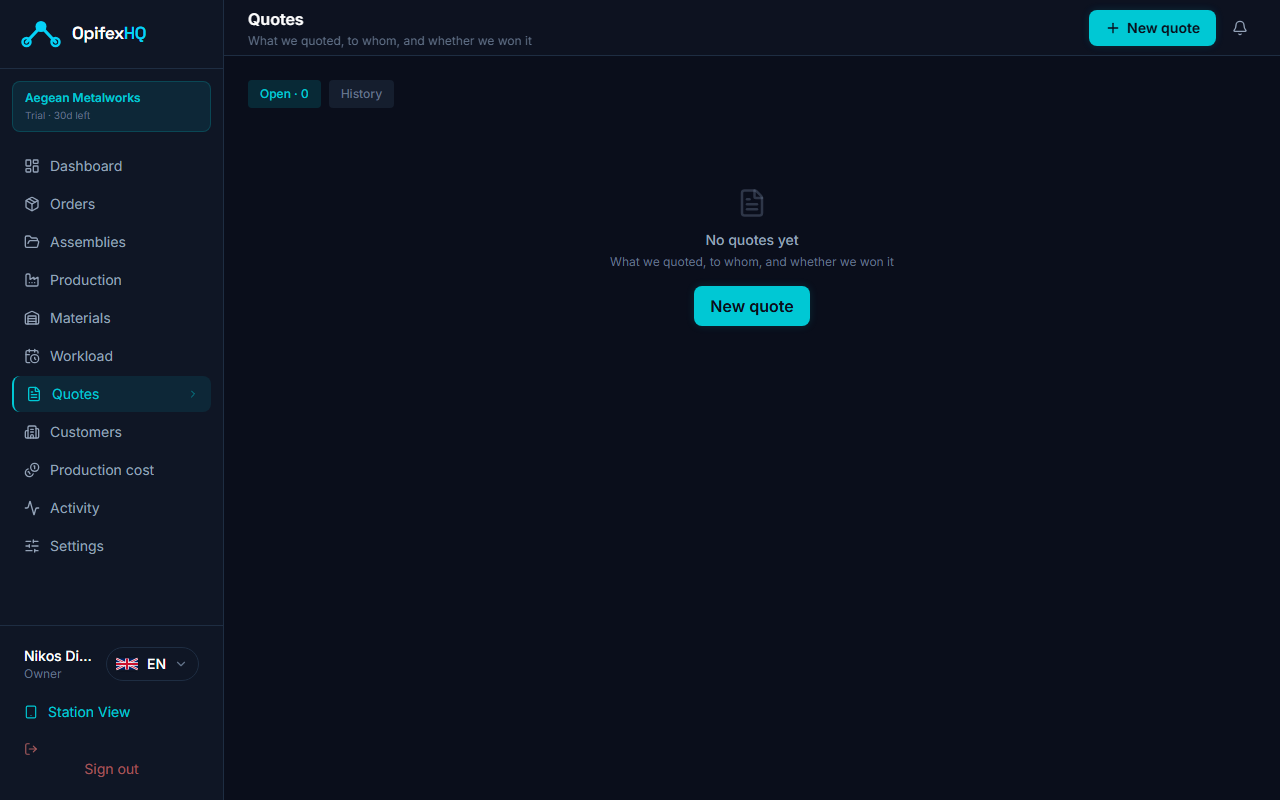The height and width of the screenshot is (800, 1280).
Task: Navigate to Production page
Action: click(111, 280)
